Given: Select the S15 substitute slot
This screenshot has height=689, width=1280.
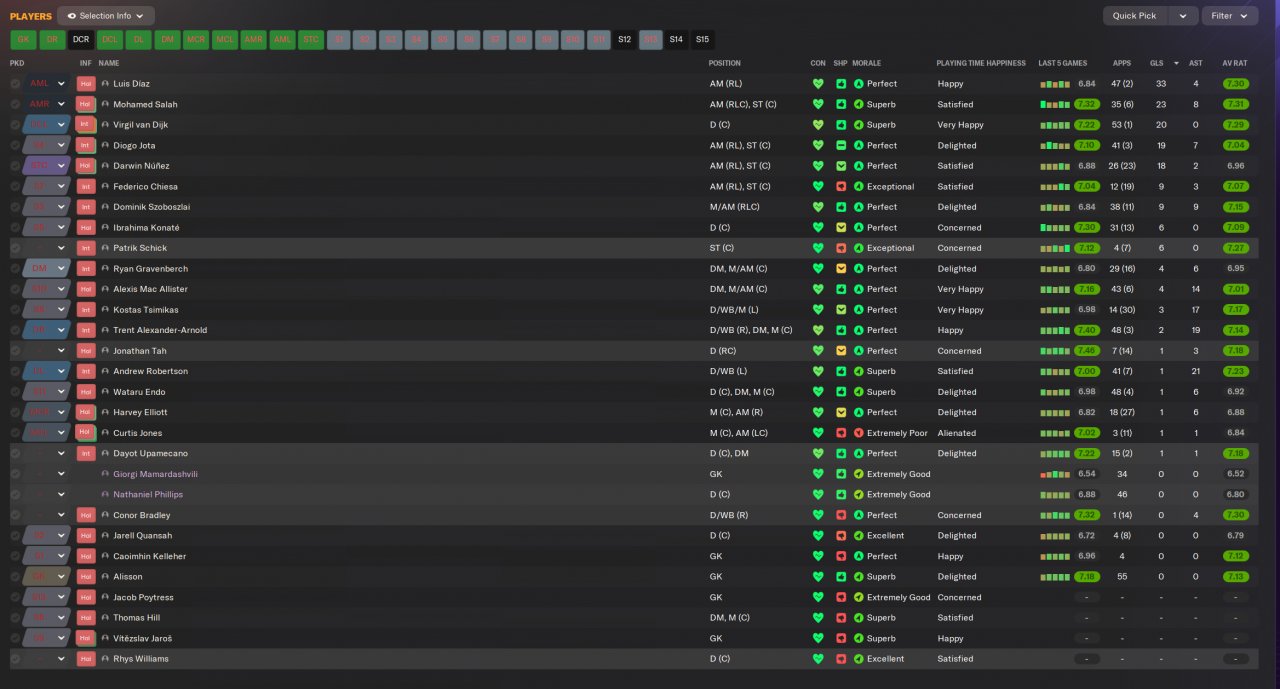Looking at the screenshot, I should click(702, 40).
